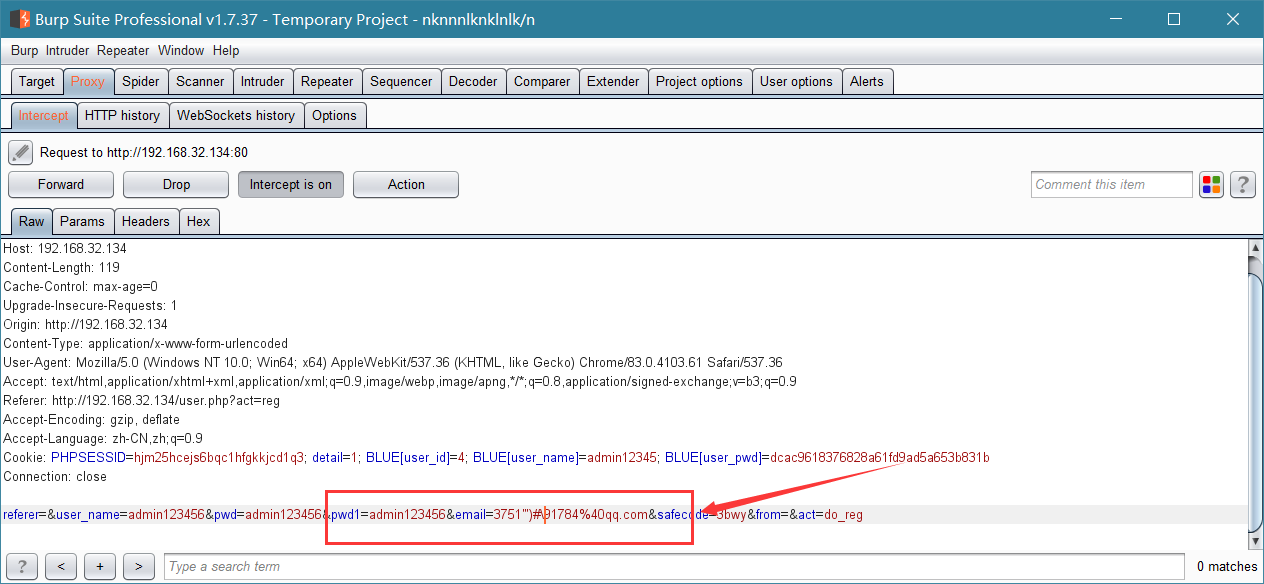This screenshot has width=1264, height=584.
Task: Open the Proxy Options sub-tab
Action: click(334, 116)
